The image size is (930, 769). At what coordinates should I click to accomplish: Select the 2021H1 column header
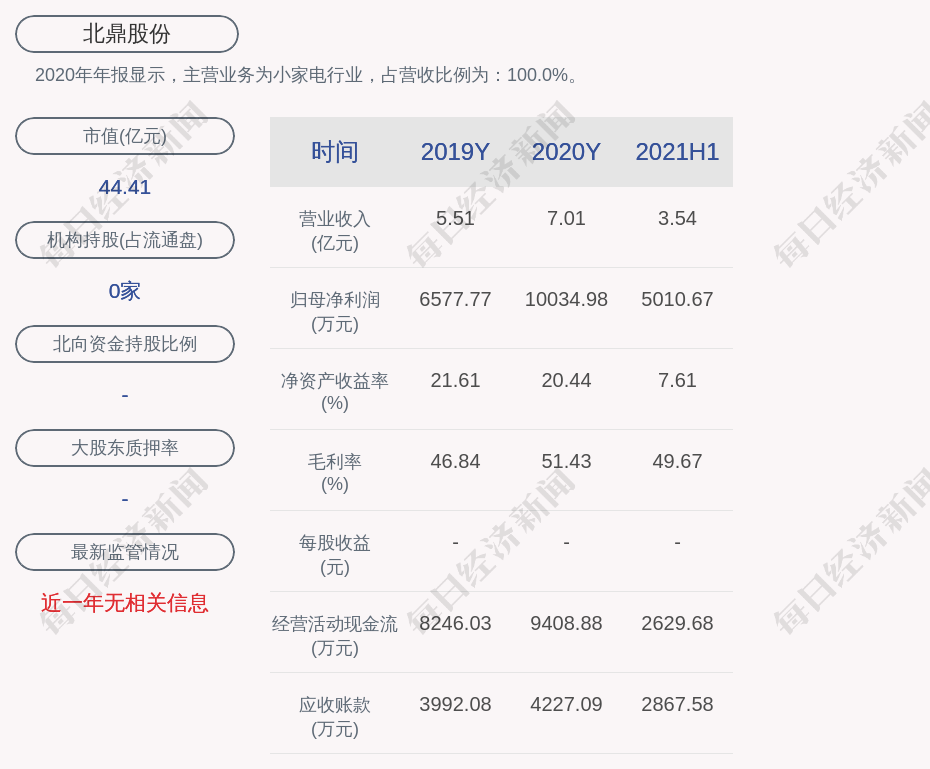click(x=677, y=152)
